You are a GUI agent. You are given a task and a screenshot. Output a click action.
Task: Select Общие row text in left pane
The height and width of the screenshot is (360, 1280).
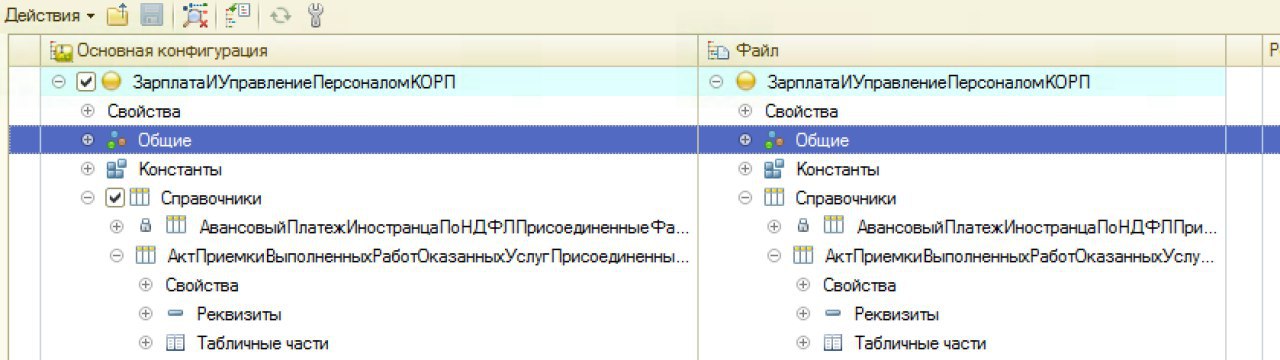point(164,140)
